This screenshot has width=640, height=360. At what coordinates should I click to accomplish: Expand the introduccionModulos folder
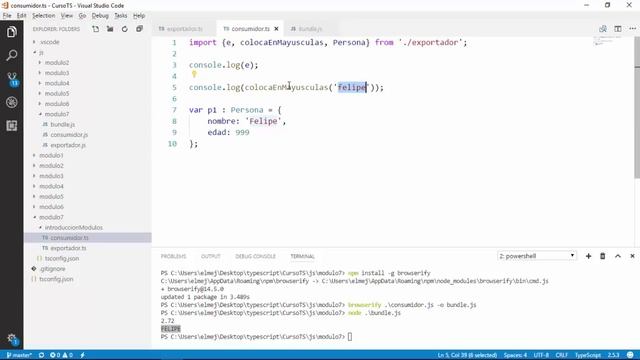(x=73, y=227)
